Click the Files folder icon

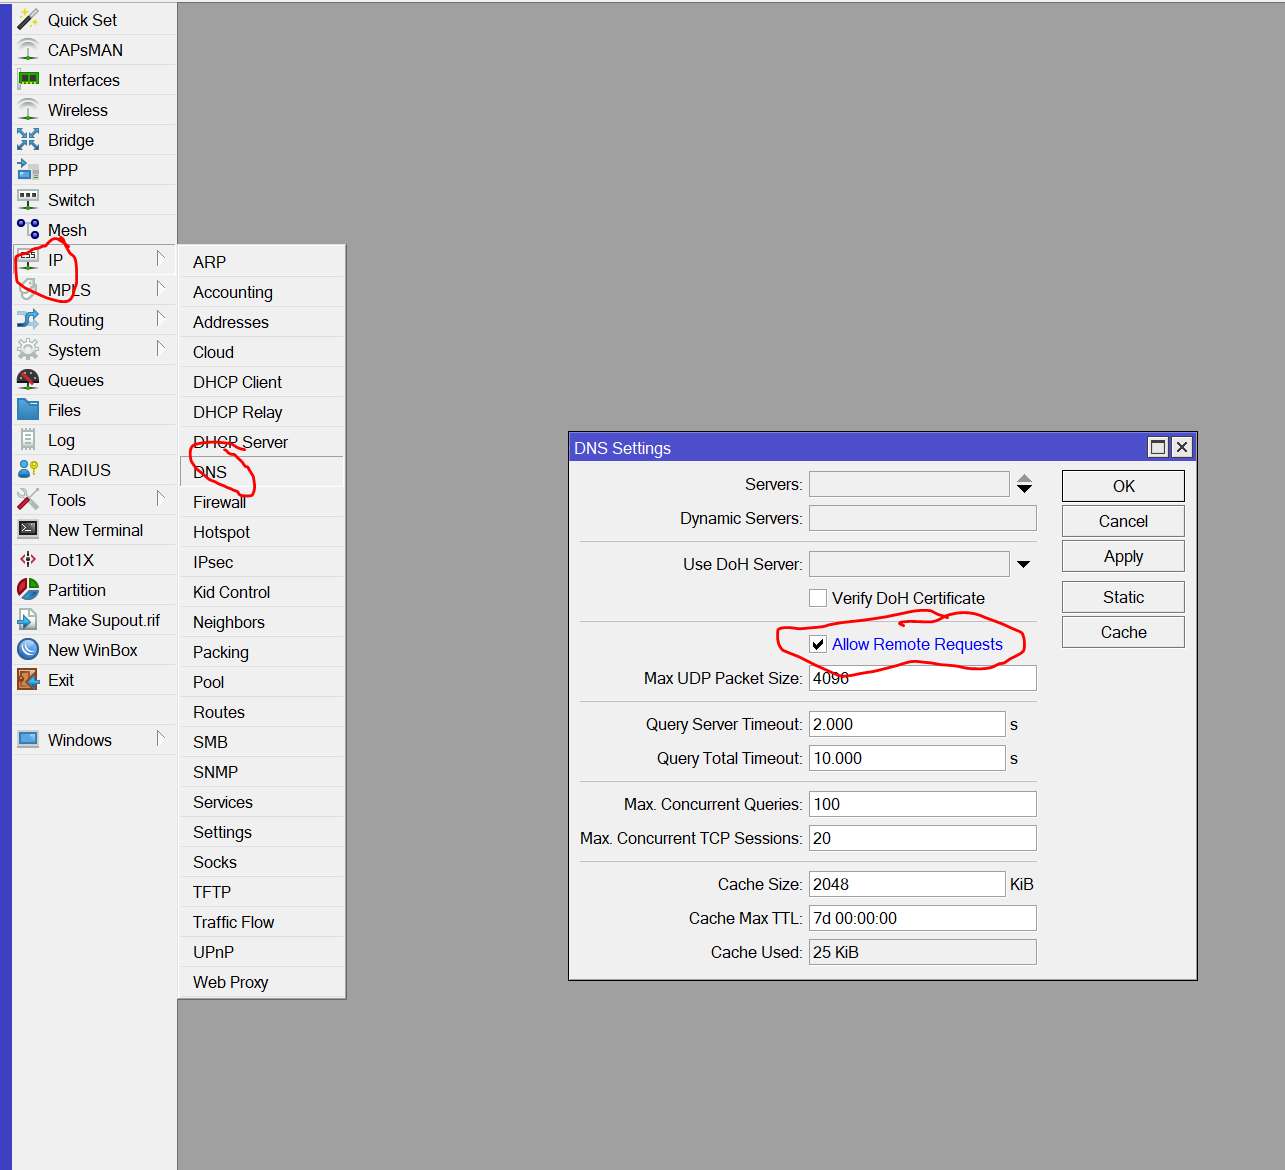28,409
